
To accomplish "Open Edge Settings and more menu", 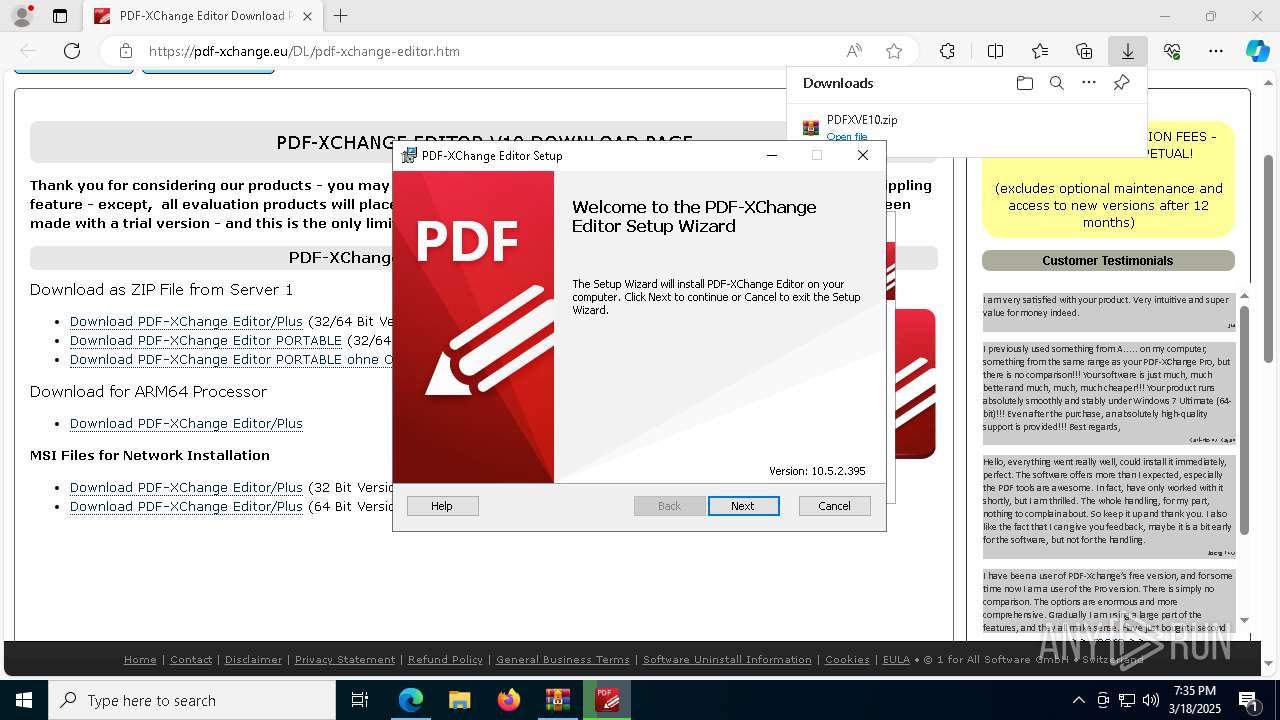I will tap(1216, 51).
